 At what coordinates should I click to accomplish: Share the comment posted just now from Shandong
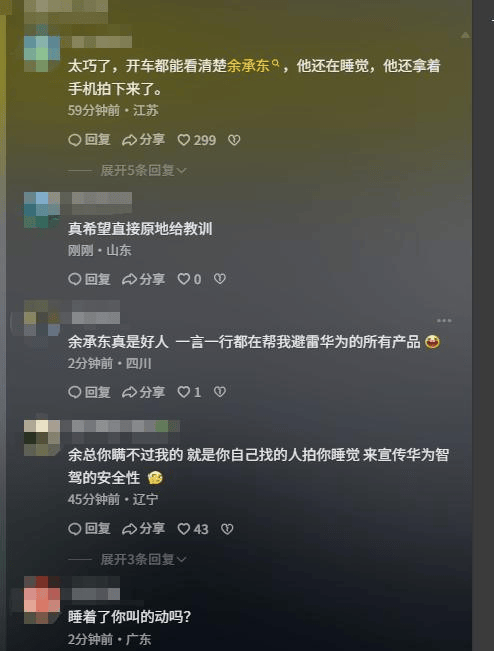pos(143,279)
